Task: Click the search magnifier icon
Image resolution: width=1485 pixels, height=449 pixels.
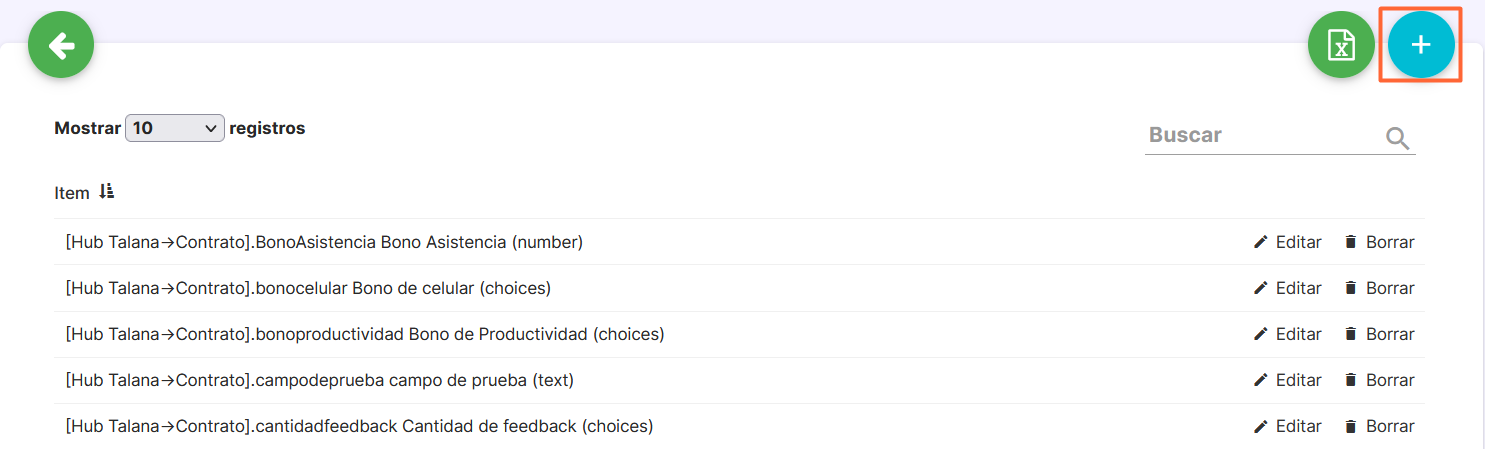Action: (x=1398, y=139)
